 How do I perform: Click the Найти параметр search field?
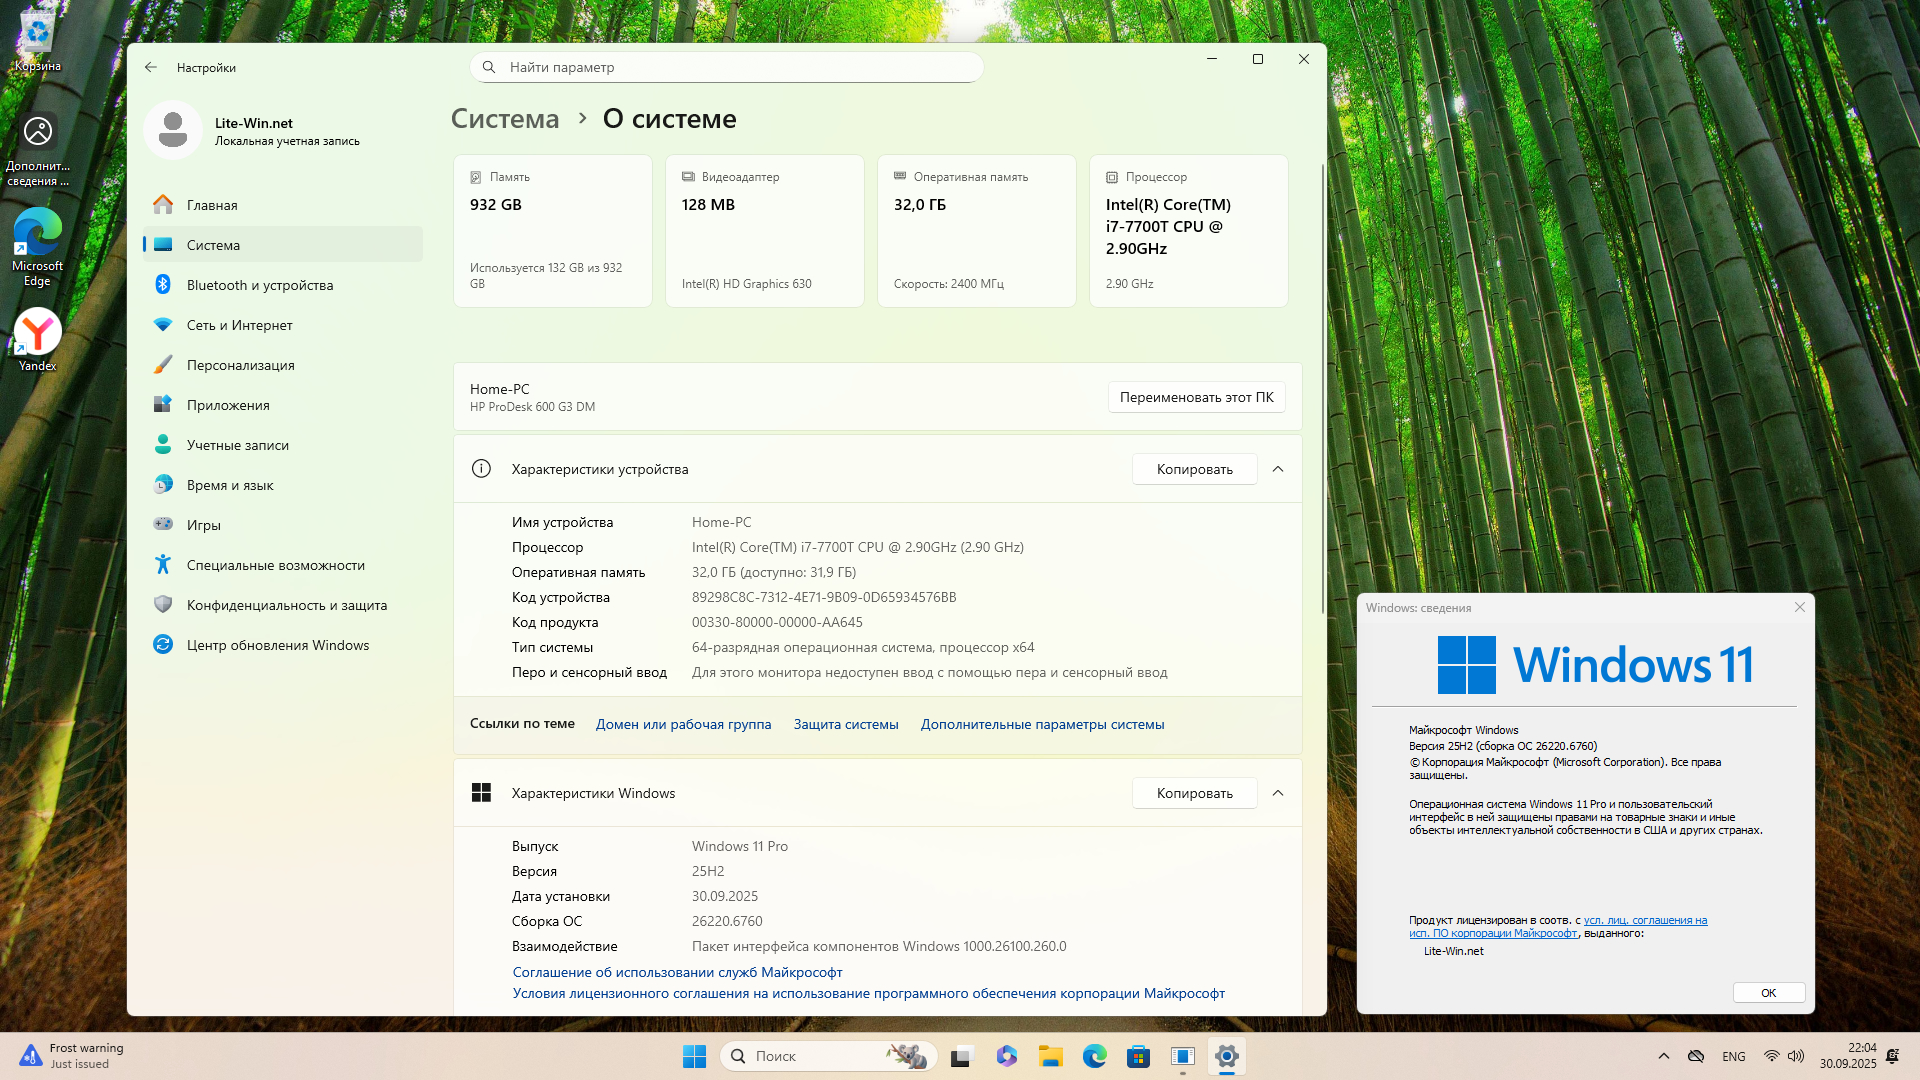727,67
